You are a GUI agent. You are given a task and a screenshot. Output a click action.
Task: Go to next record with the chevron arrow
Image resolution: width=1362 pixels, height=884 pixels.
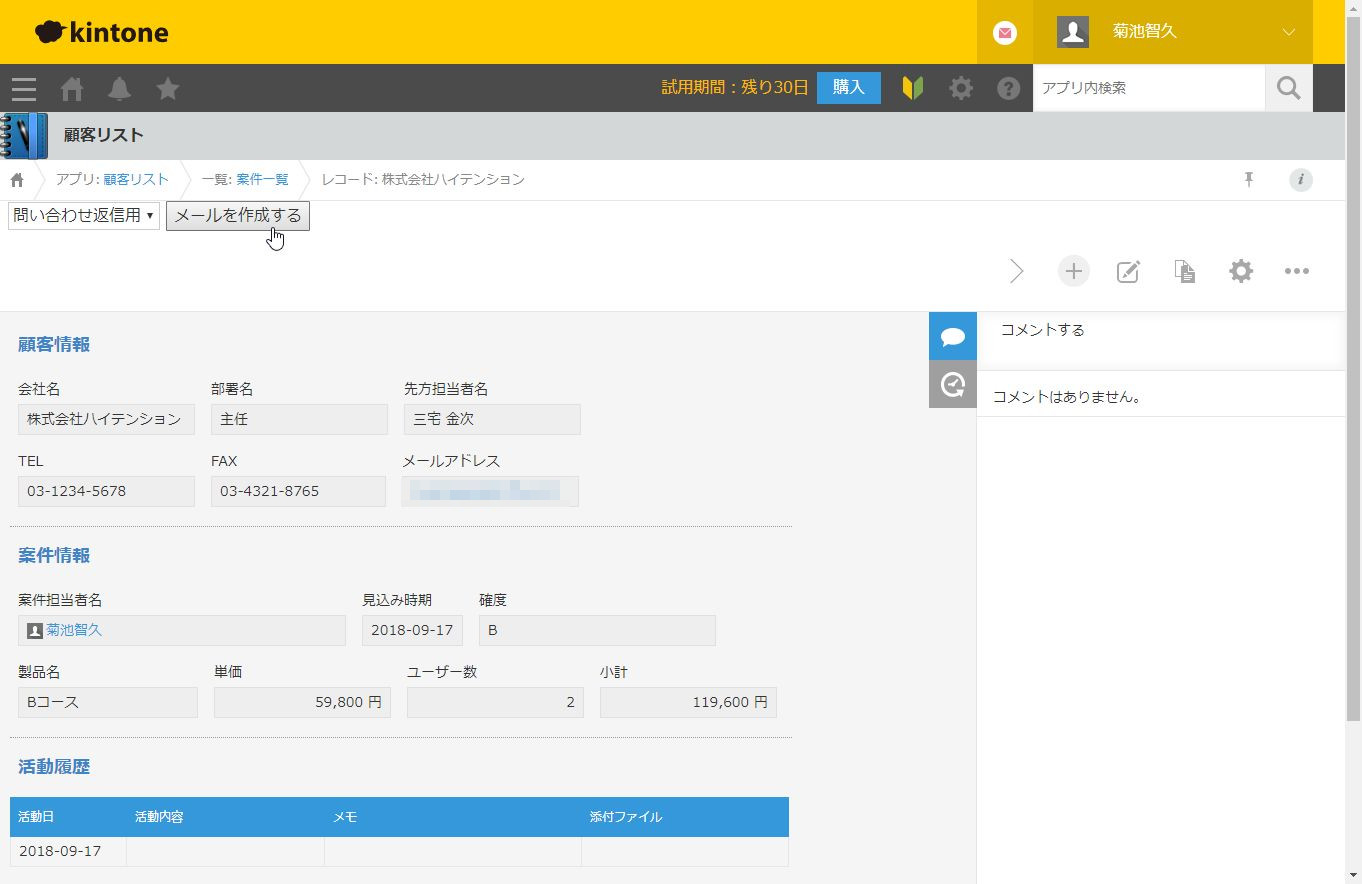[1017, 271]
